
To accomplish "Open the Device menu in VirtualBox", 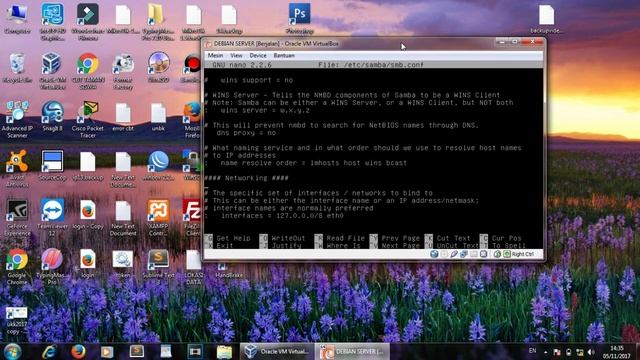I will point(258,56).
